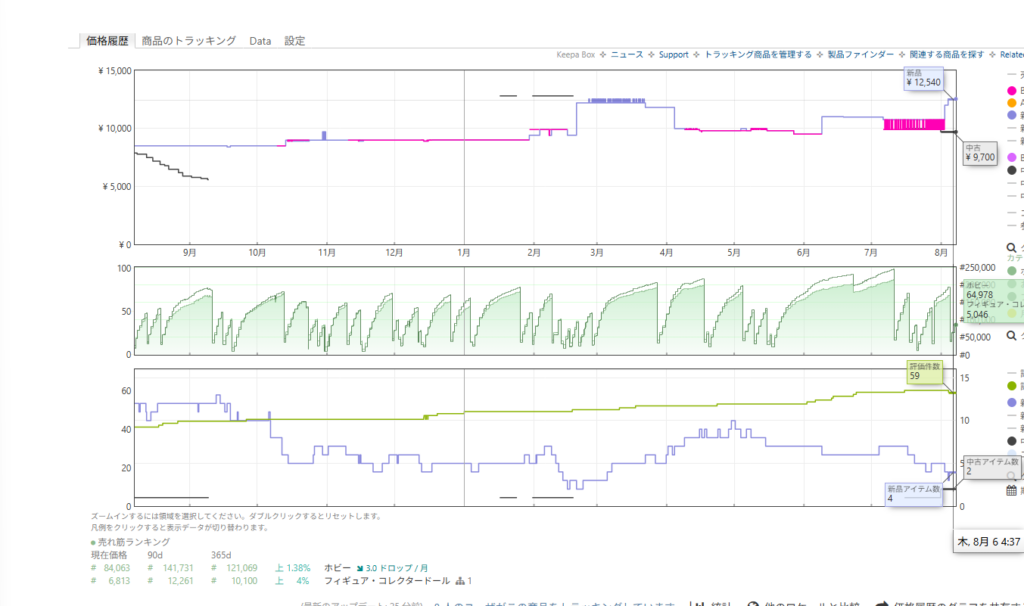Viewport: 1024px width, 606px height.
Task: Click the 新品 ¥12,540 price tooltip
Action: 923,78
